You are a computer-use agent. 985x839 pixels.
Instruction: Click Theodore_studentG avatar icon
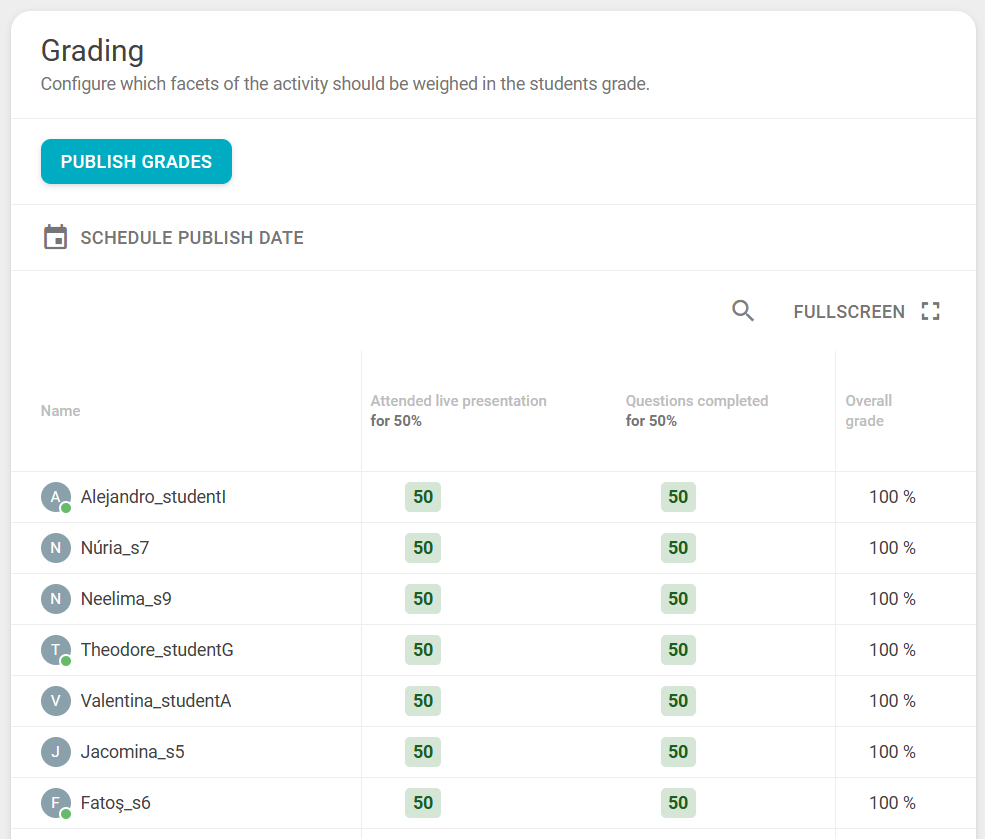[x=56, y=650]
